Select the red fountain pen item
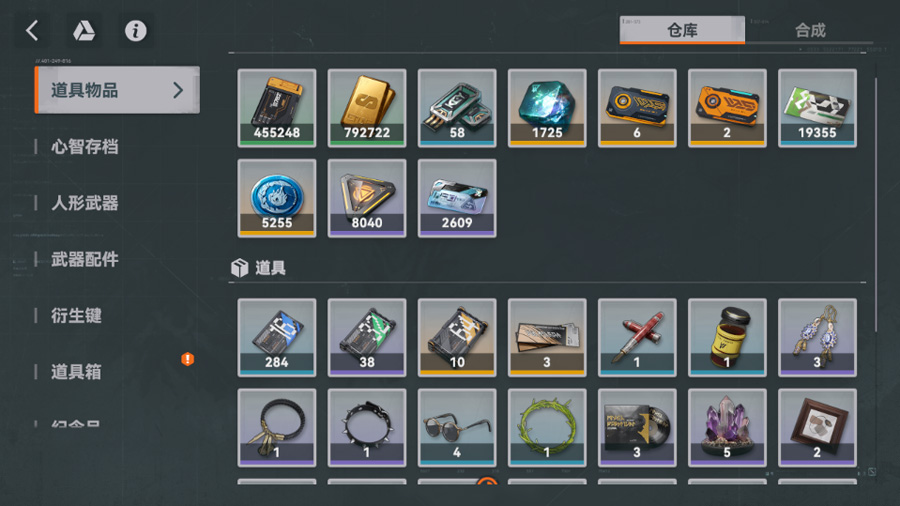 [637, 337]
